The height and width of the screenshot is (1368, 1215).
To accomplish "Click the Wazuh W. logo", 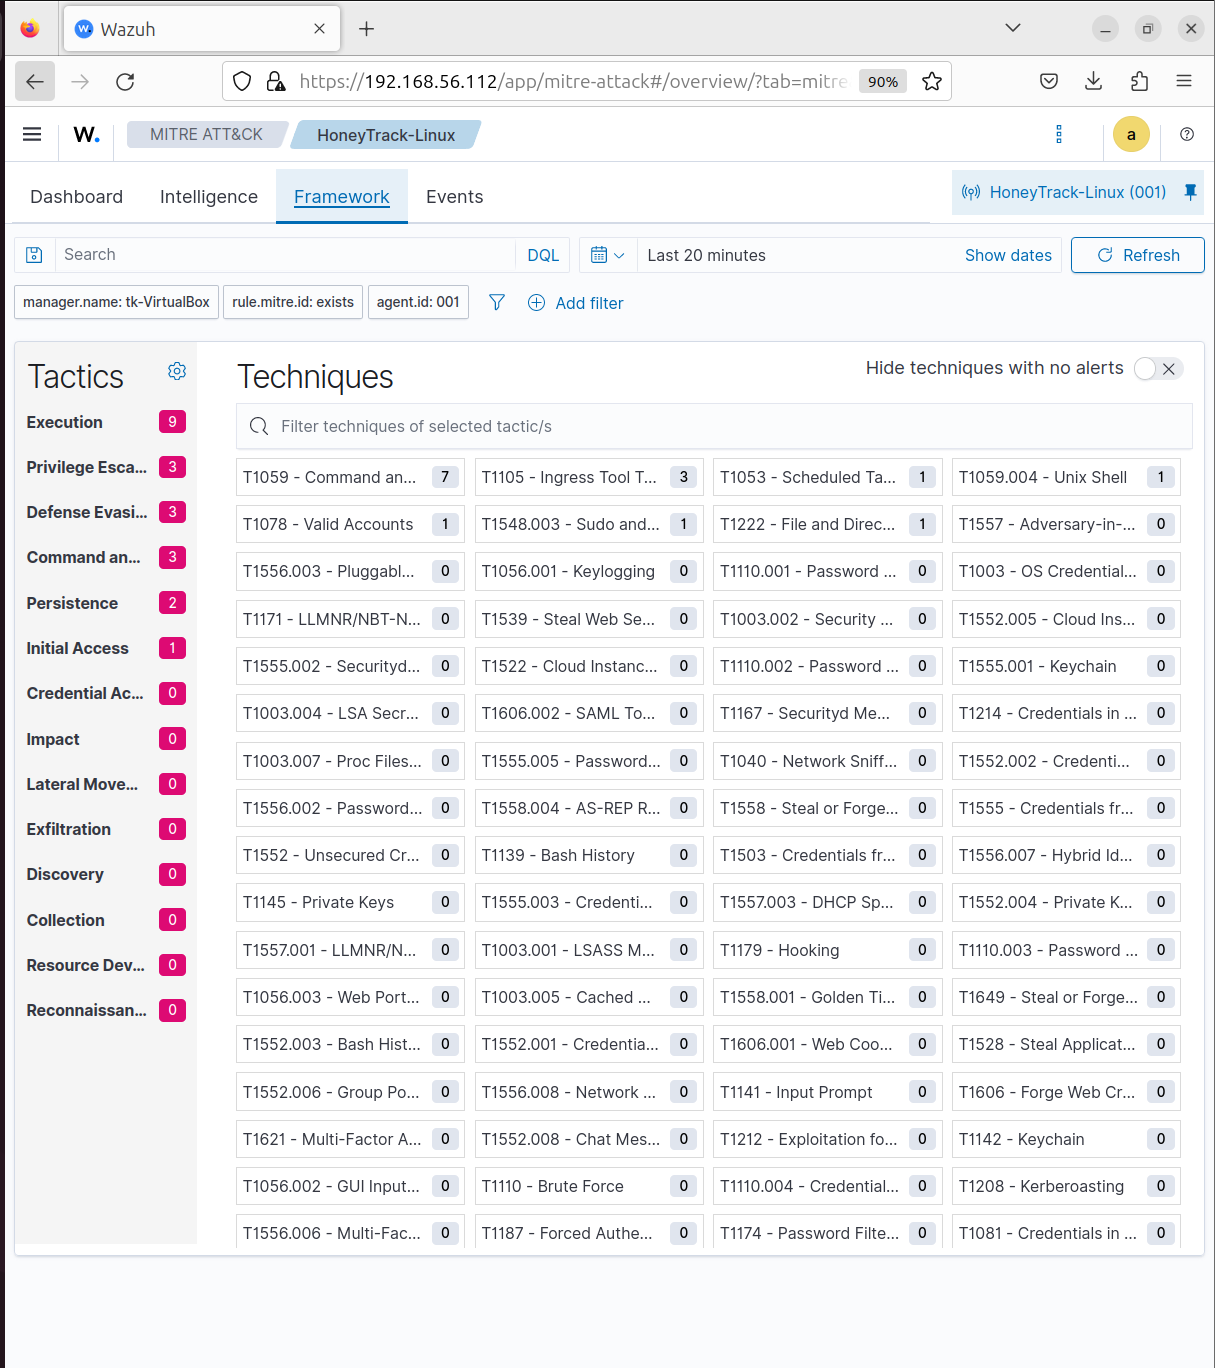I will [x=86, y=134].
